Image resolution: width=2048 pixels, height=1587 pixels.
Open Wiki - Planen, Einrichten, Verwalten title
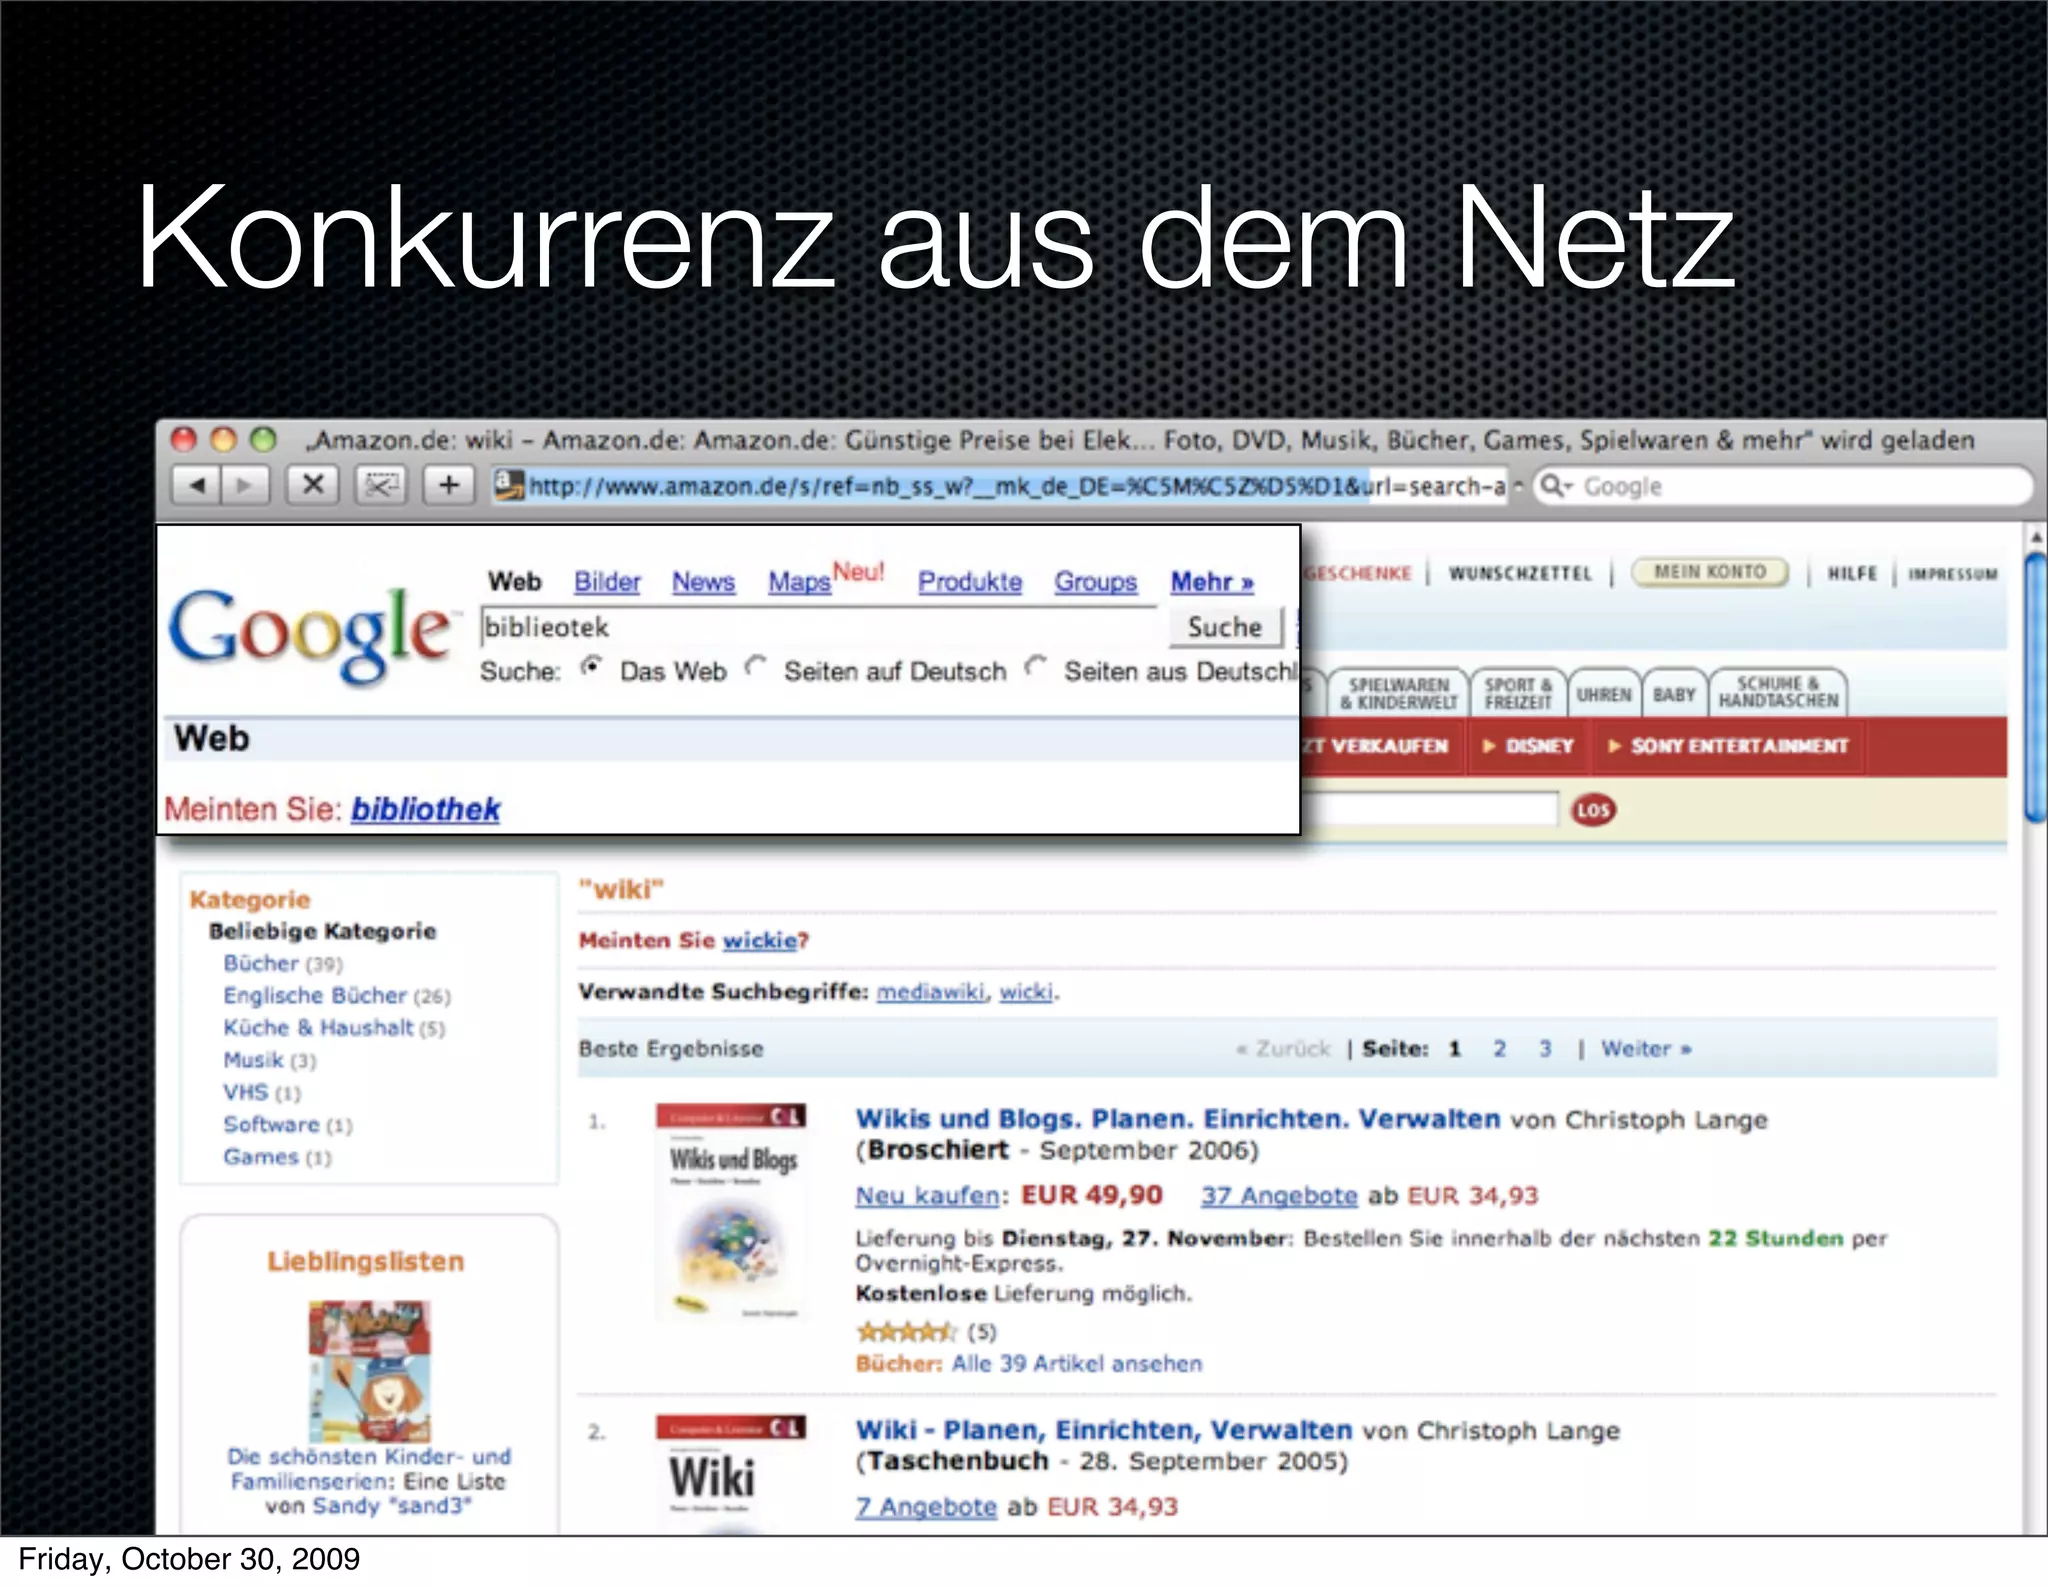coord(1104,1430)
